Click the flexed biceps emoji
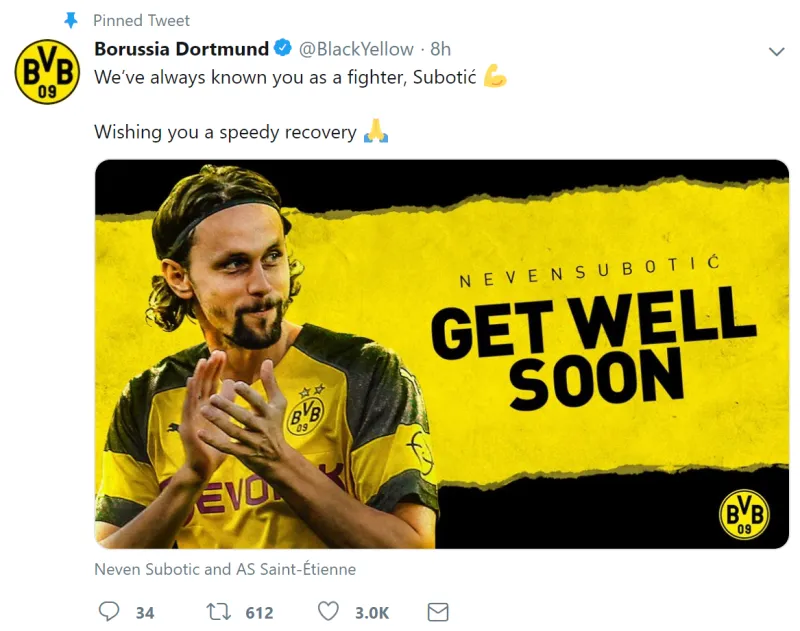The image size is (800, 631). coord(494,75)
